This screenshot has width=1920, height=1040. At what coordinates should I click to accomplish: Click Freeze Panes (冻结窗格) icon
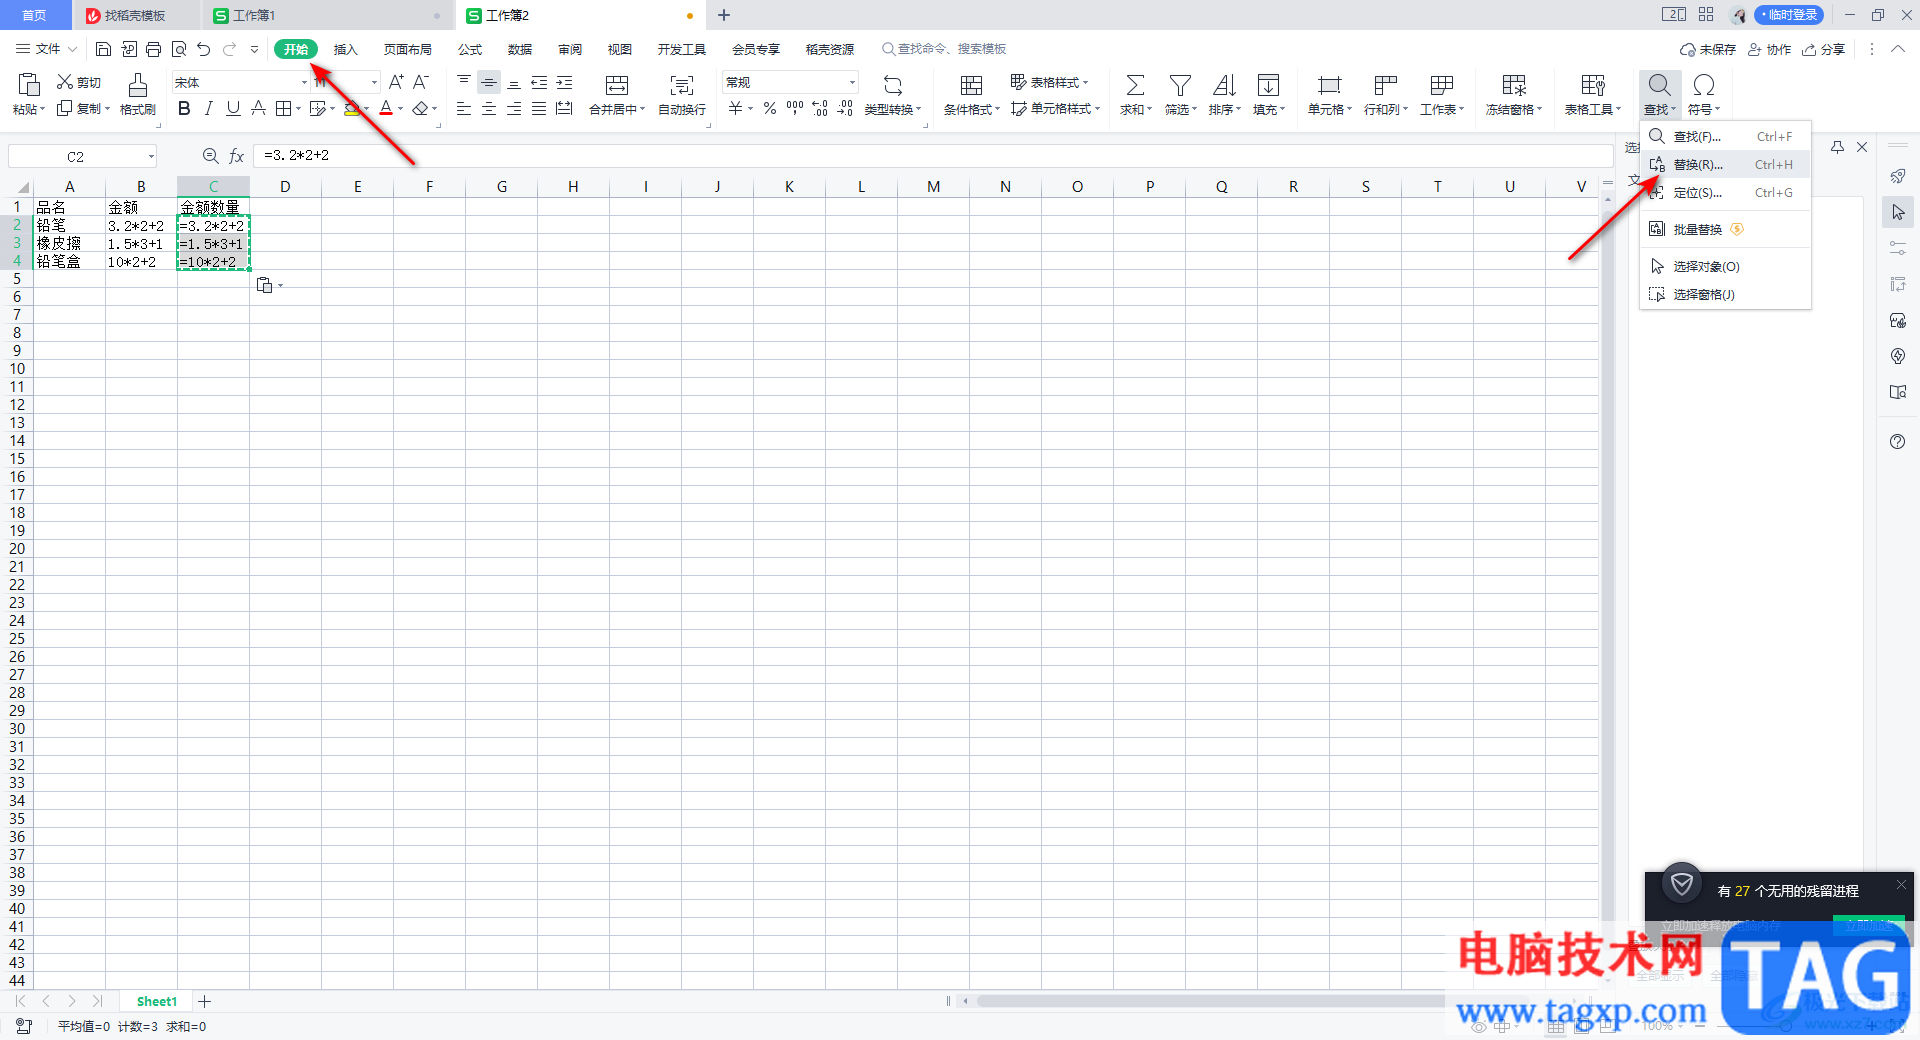pos(1514,86)
